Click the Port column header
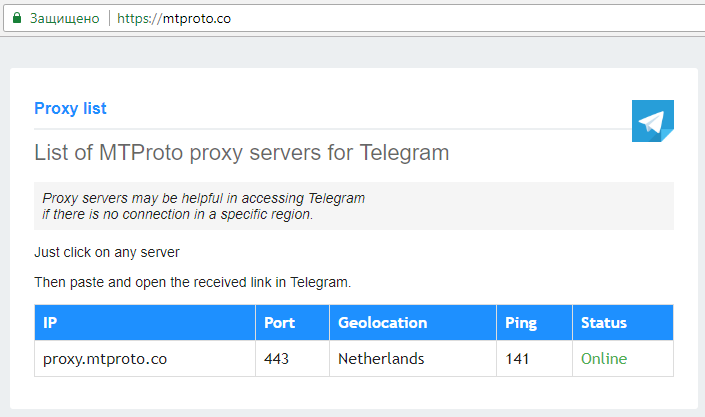The image size is (705, 417). (x=292, y=323)
